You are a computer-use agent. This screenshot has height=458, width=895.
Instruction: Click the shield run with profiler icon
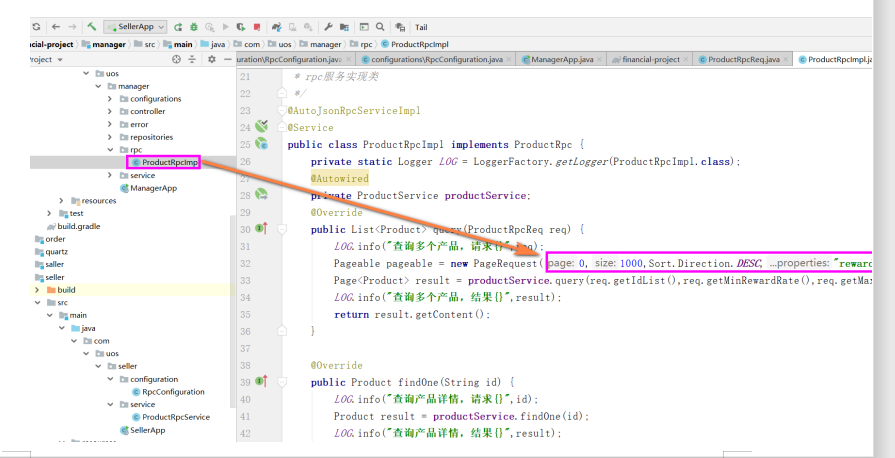click(241, 27)
